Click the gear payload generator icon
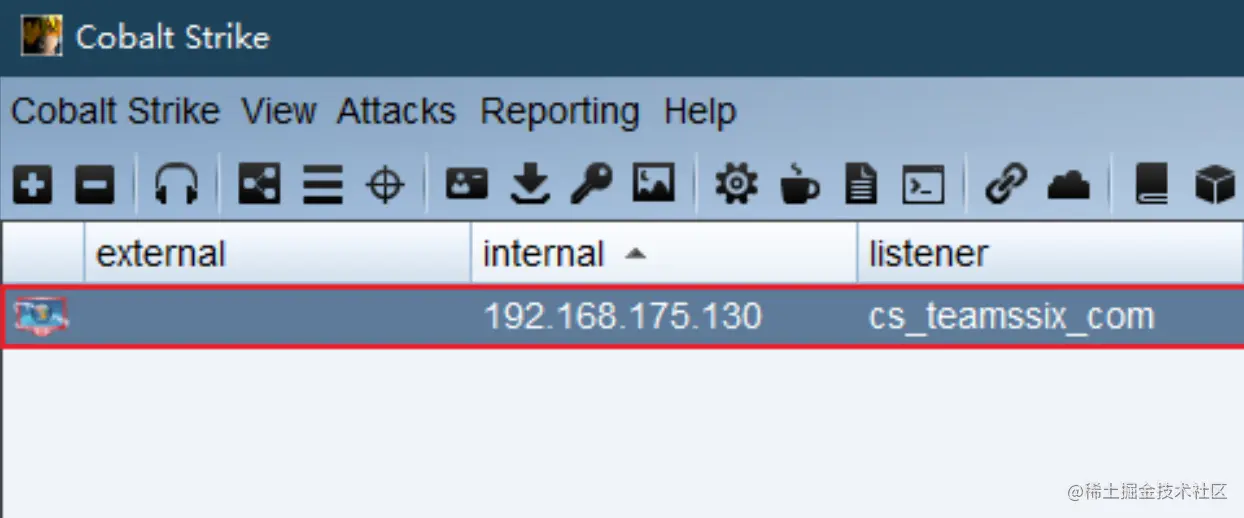Viewport: 1244px width, 518px height. pyautogui.click(x=736, y=185)
